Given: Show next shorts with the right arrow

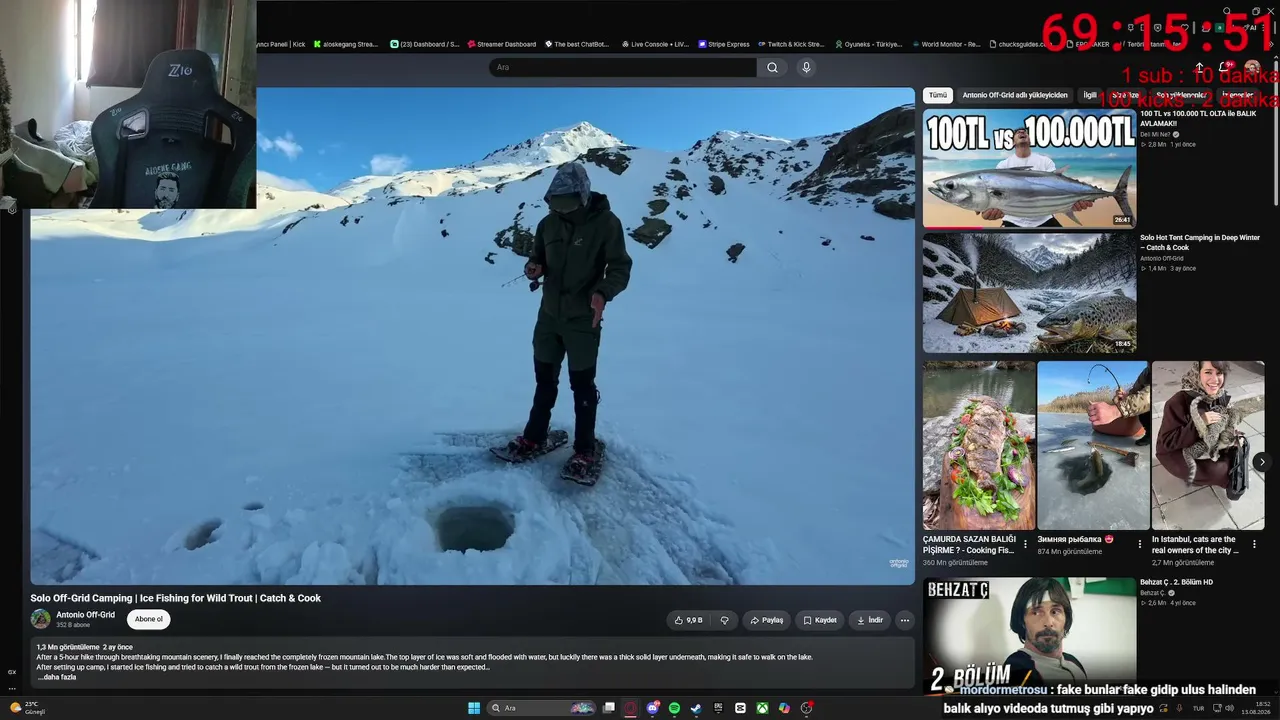Looking at the screenshot, I should tap(1262, 462).
